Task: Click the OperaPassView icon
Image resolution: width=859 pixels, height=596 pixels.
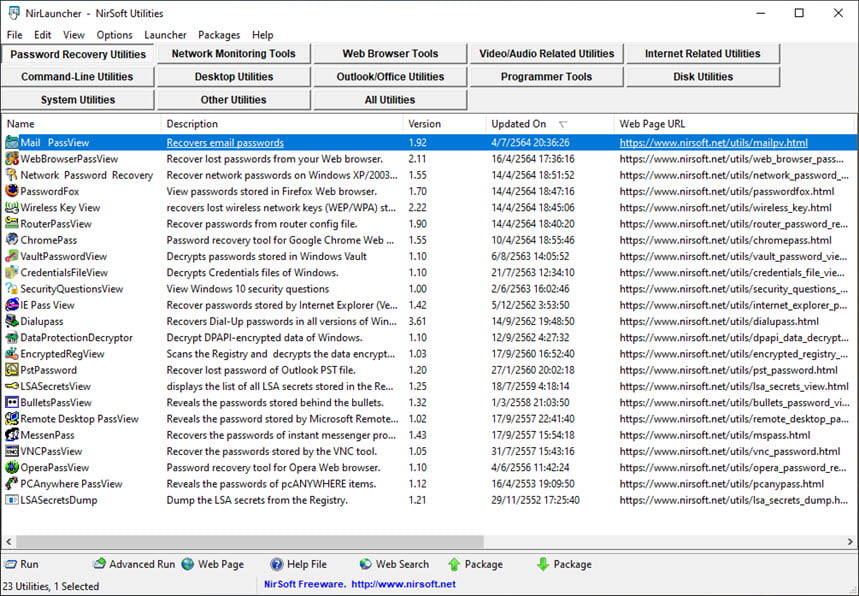Action: [12, 467]
